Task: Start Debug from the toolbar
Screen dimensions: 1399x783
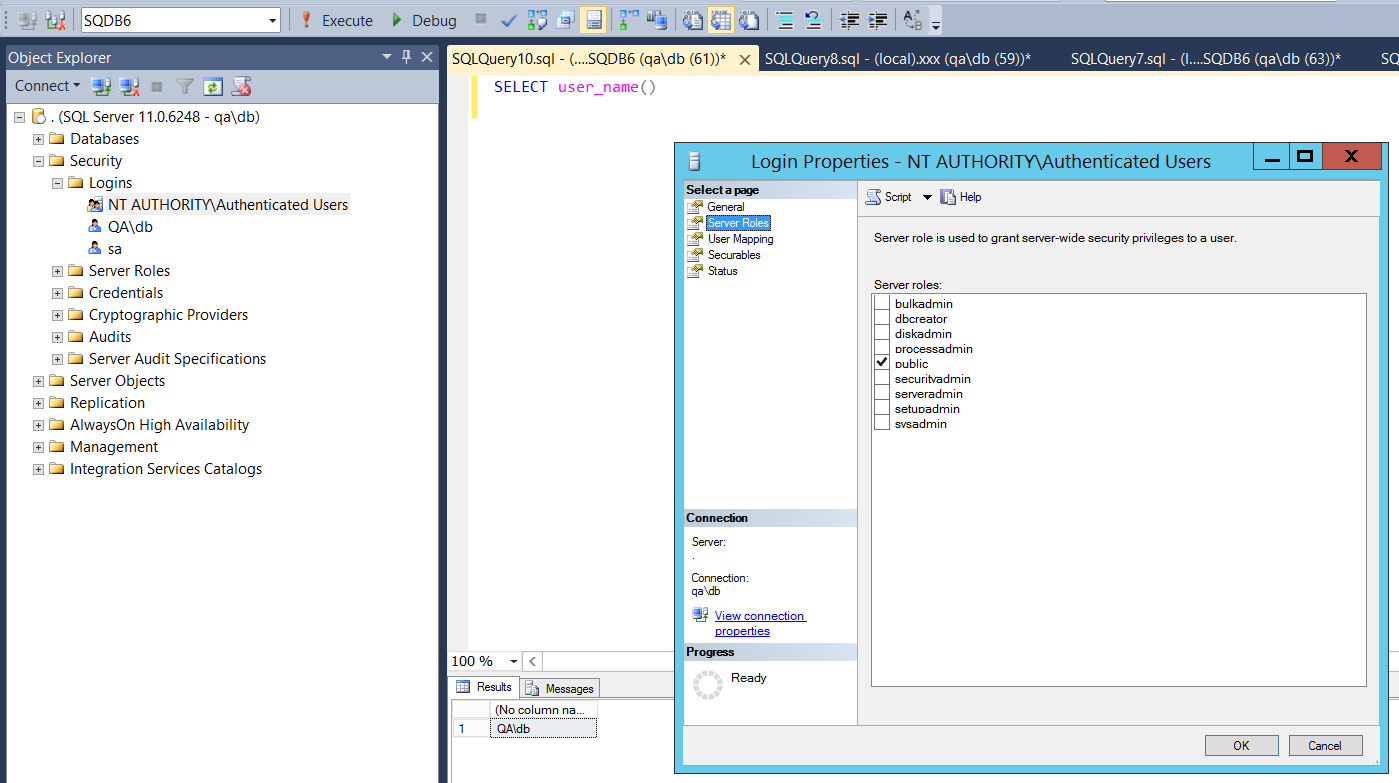Action: point(423,20)
